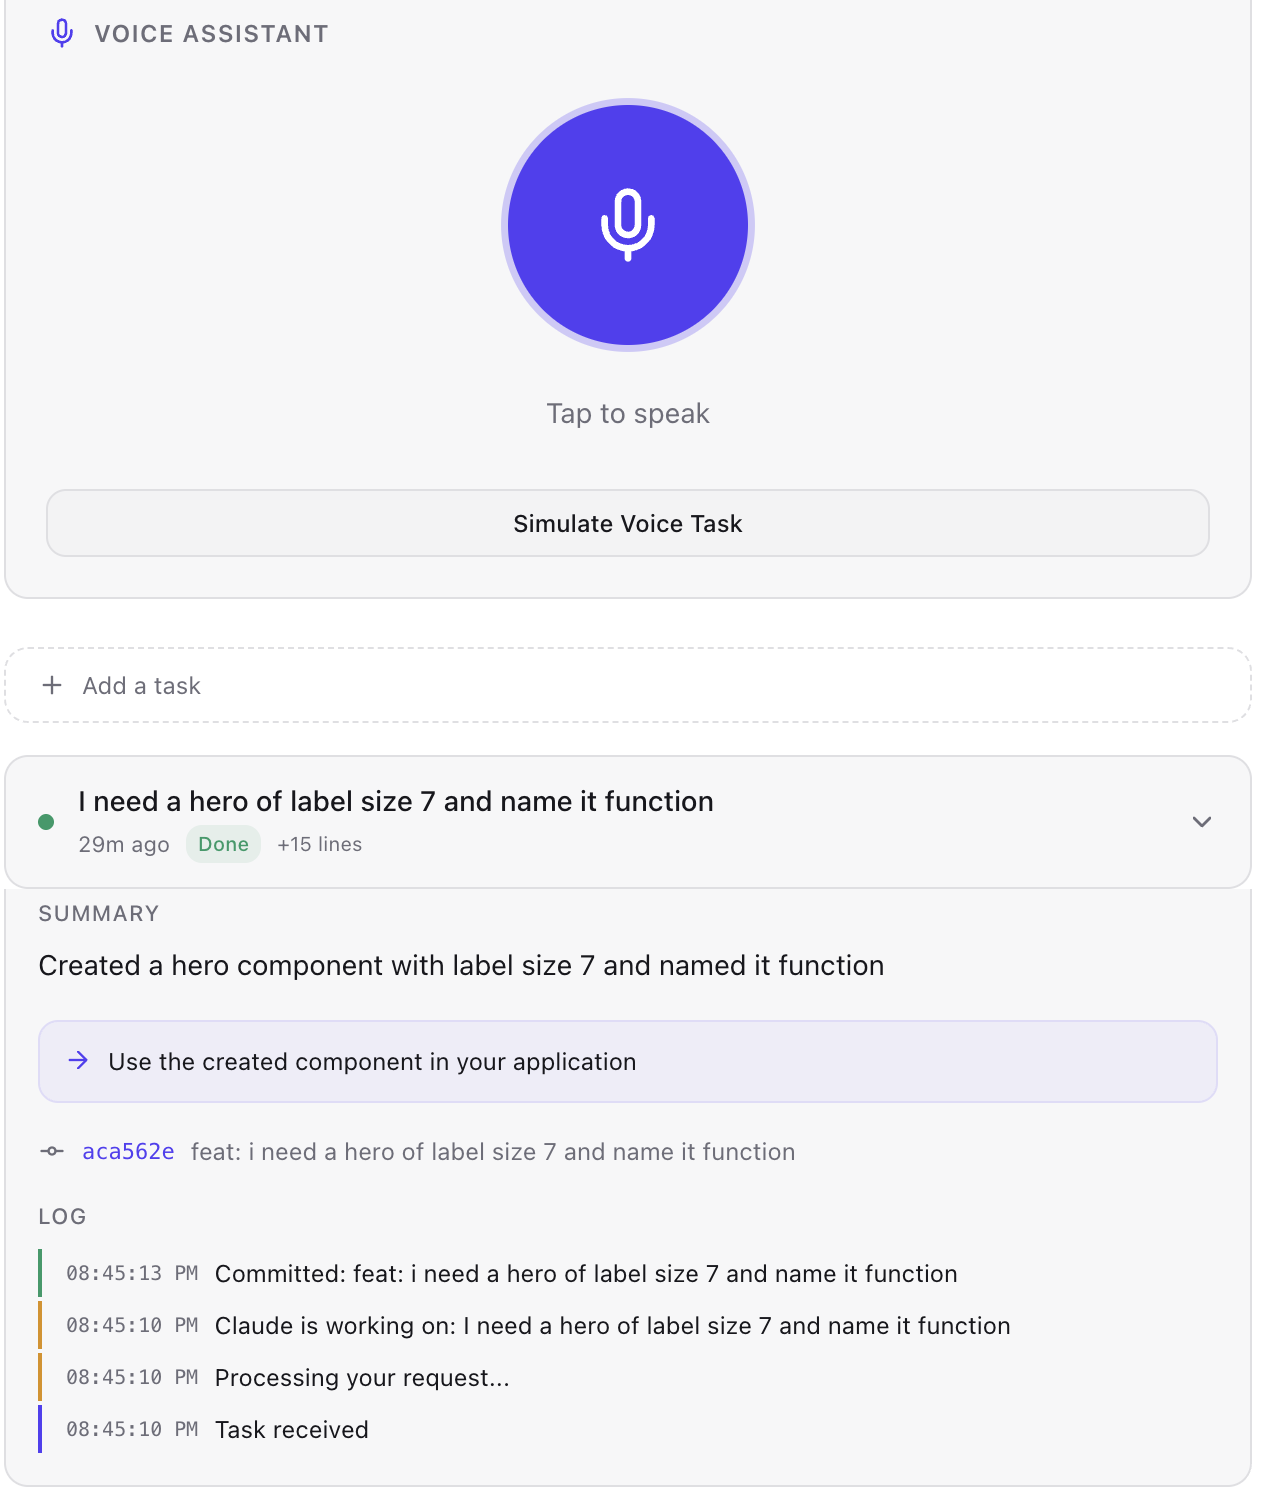Select the Committed log entry at 08:45:13 PM
1270x1502 pixels.
[512, 1273]
